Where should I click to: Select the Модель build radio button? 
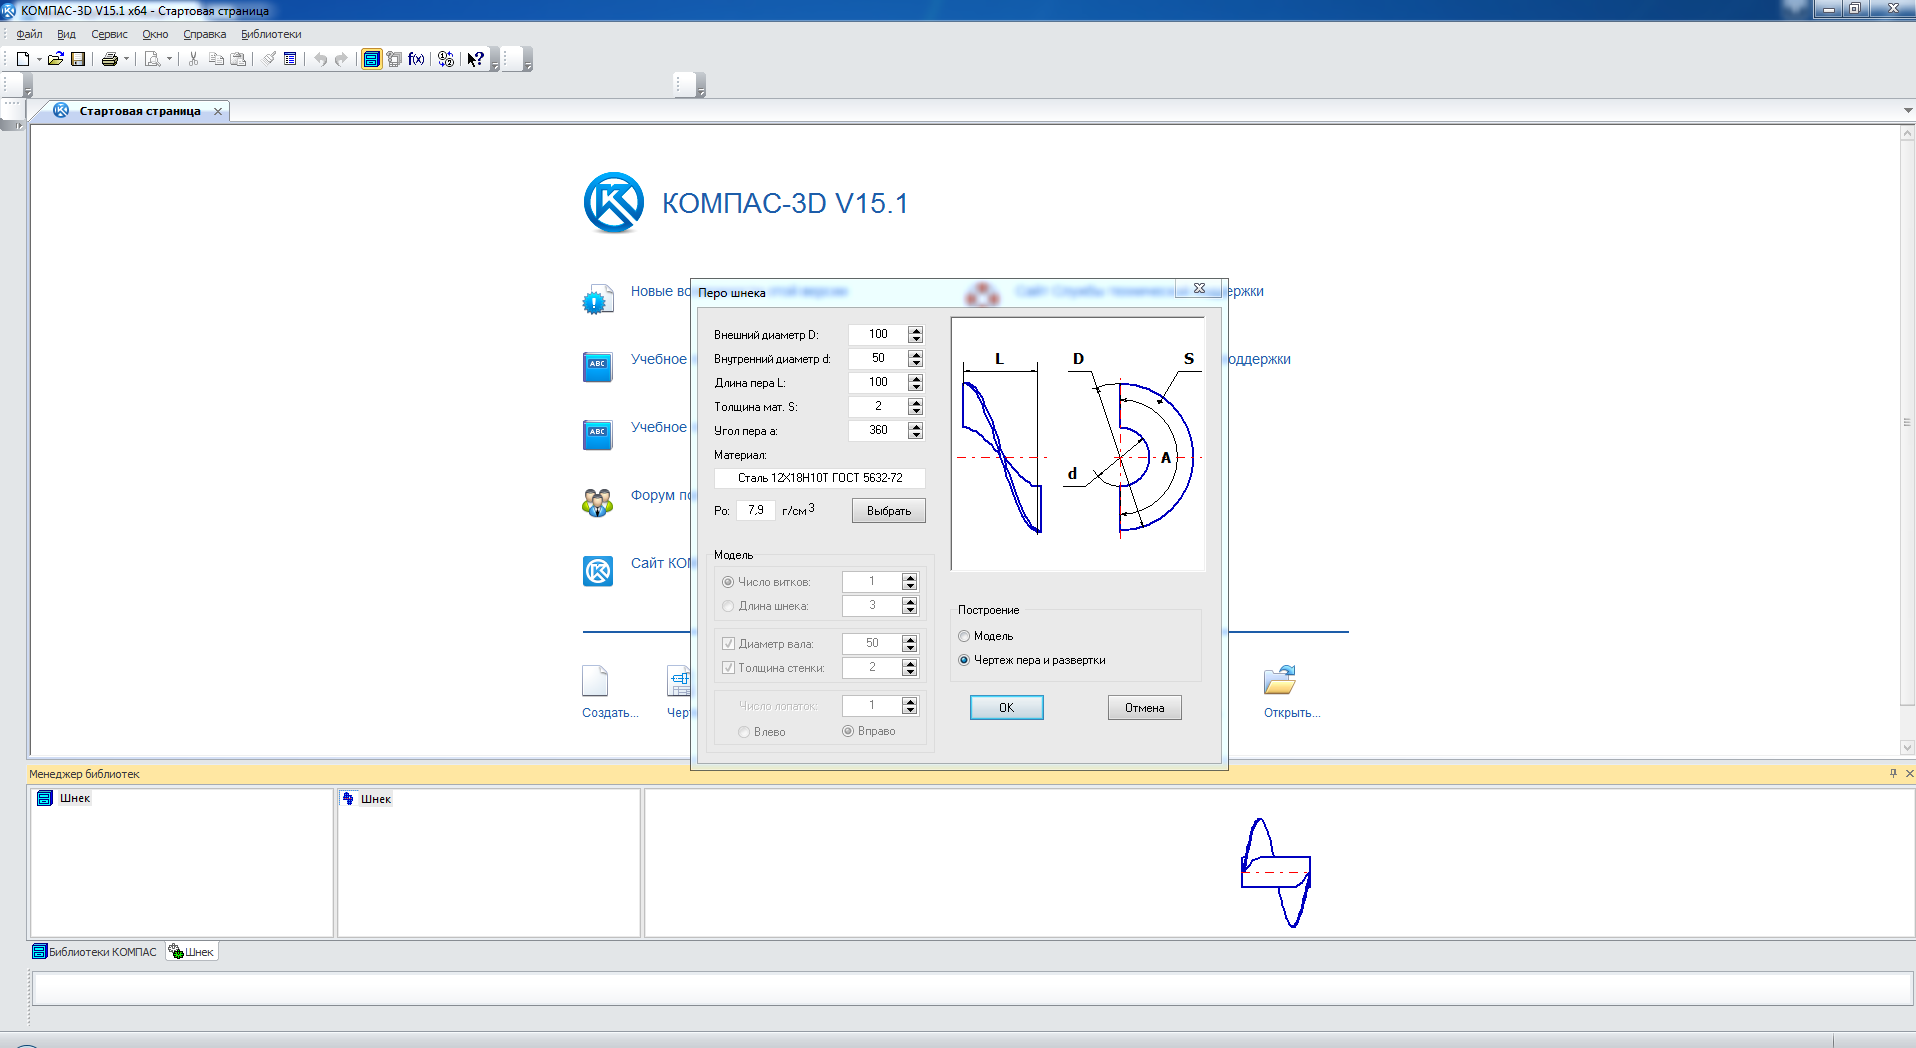click(964, 636)
